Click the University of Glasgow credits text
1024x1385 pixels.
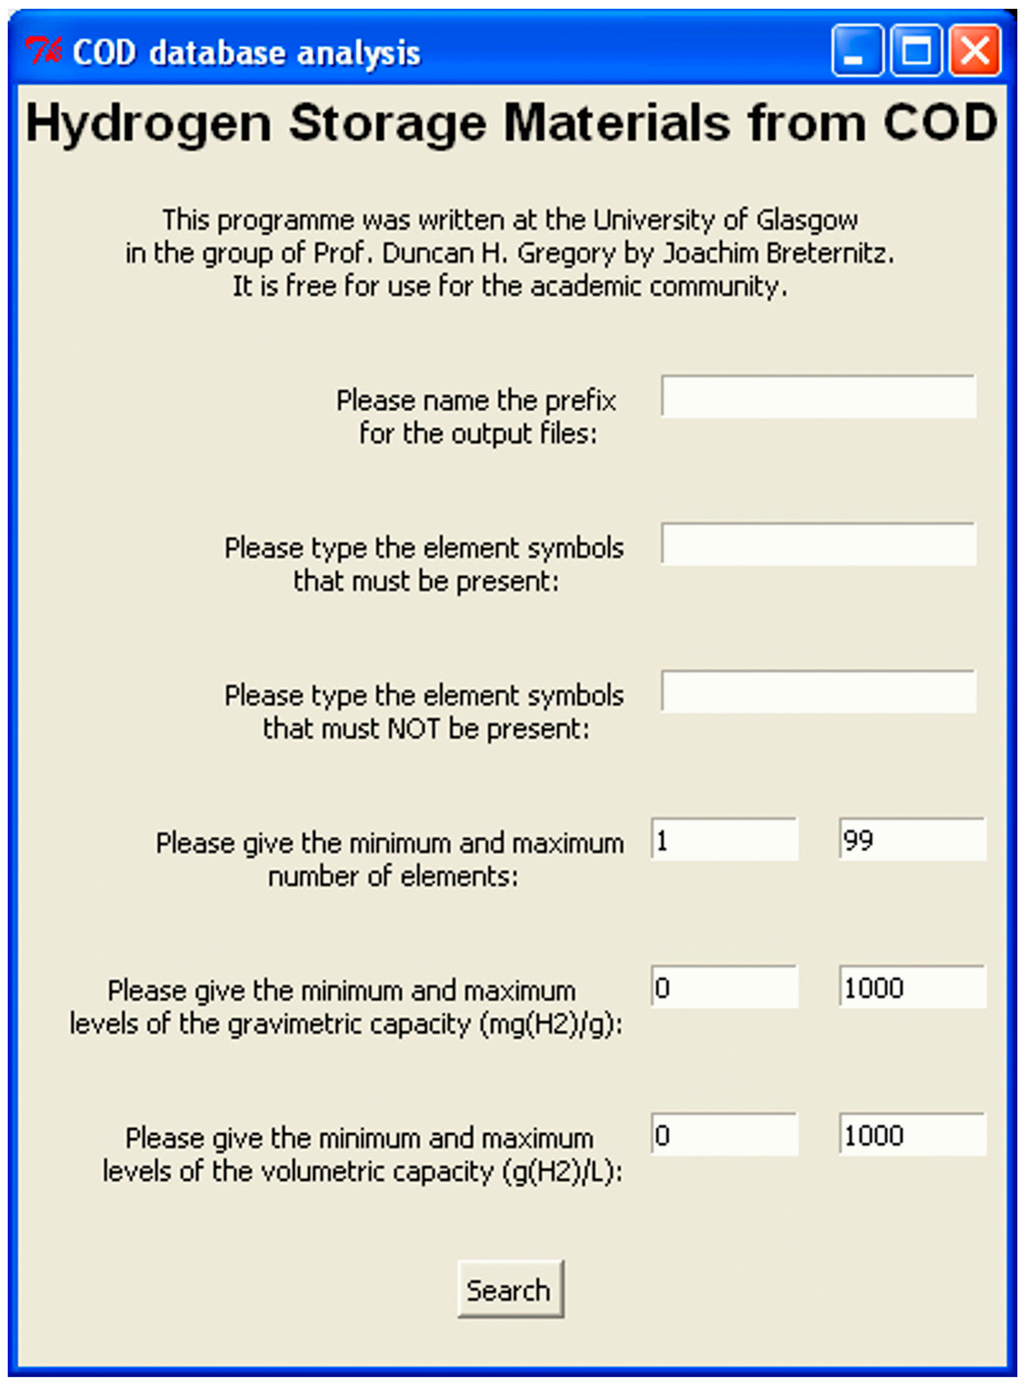point(510,253)
